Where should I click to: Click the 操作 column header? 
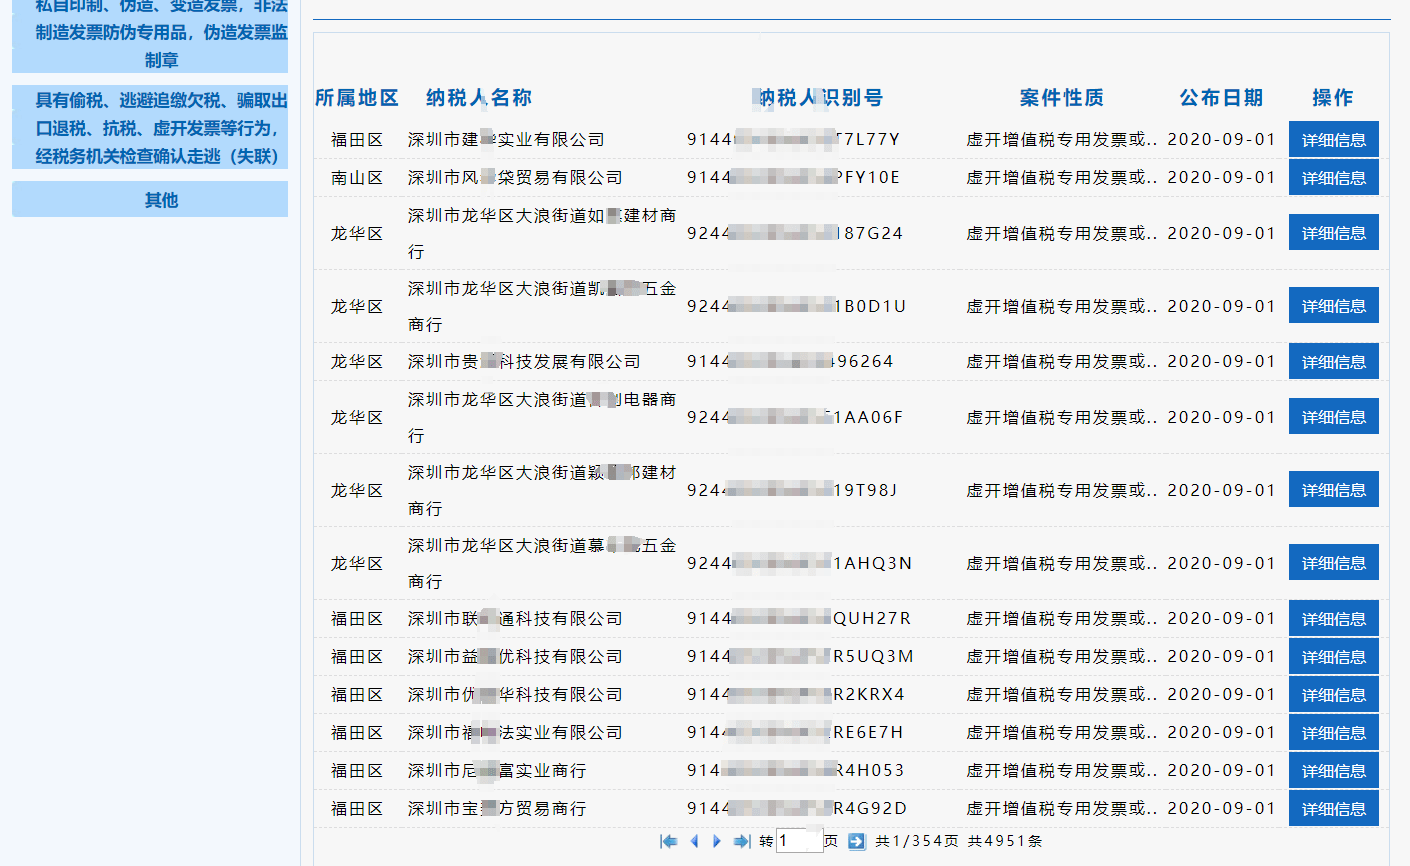(x=1333, y=98)
